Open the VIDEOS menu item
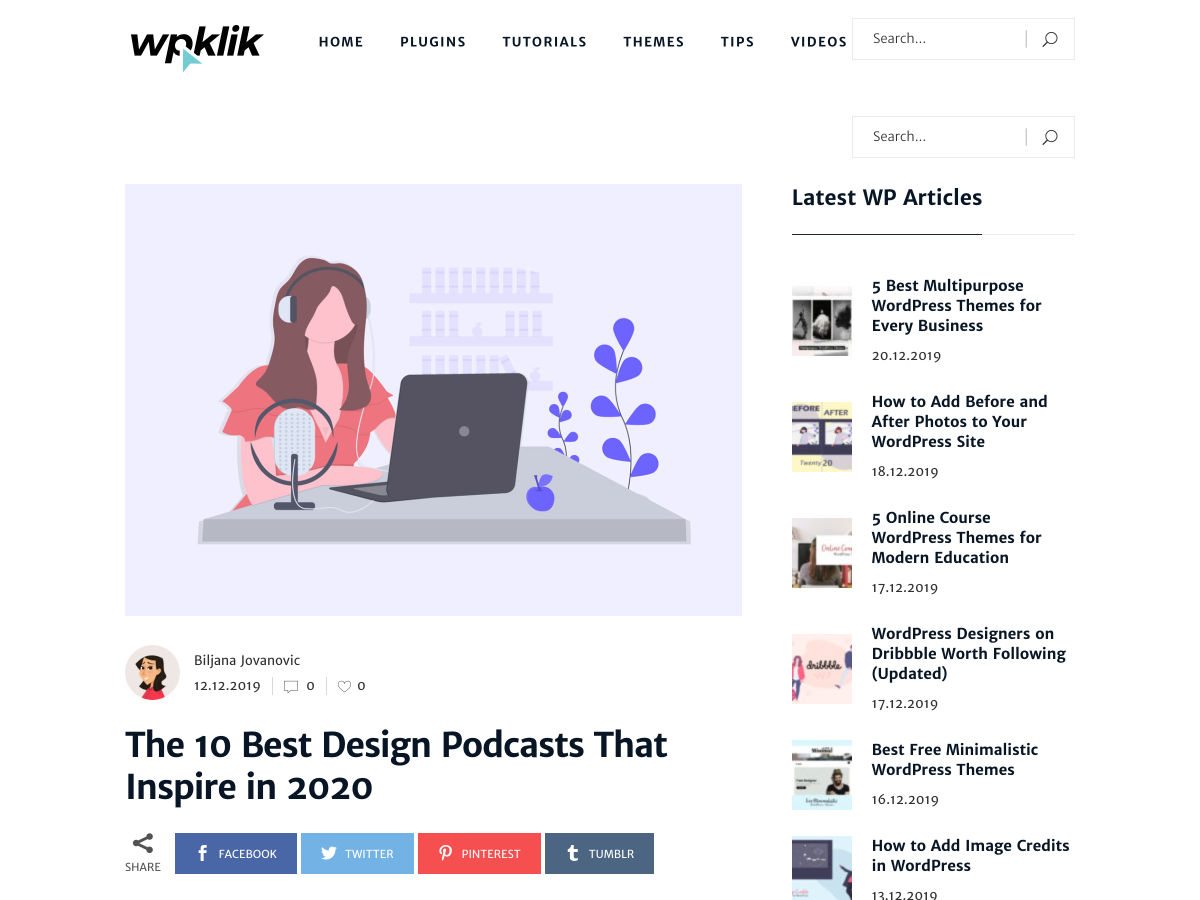1200x900 pixels. (x=819, y=42)
